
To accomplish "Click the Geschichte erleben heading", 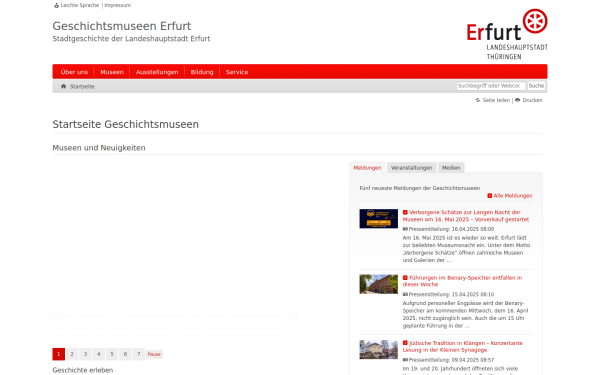I will (83, 370).
